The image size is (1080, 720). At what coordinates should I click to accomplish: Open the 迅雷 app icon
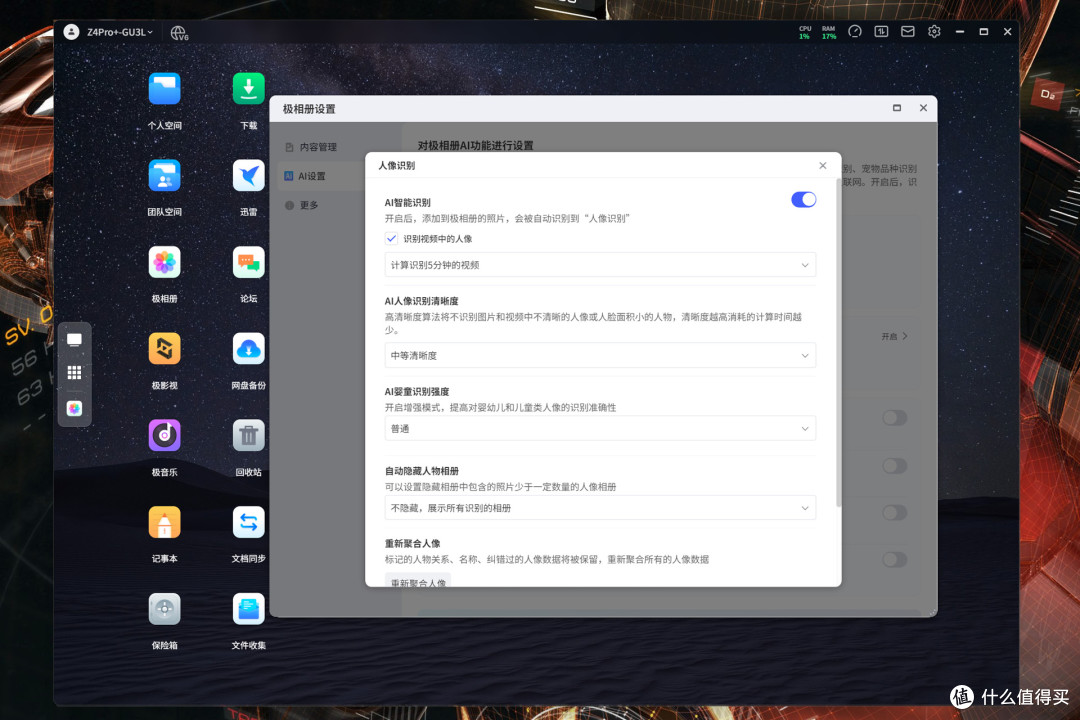249,176
